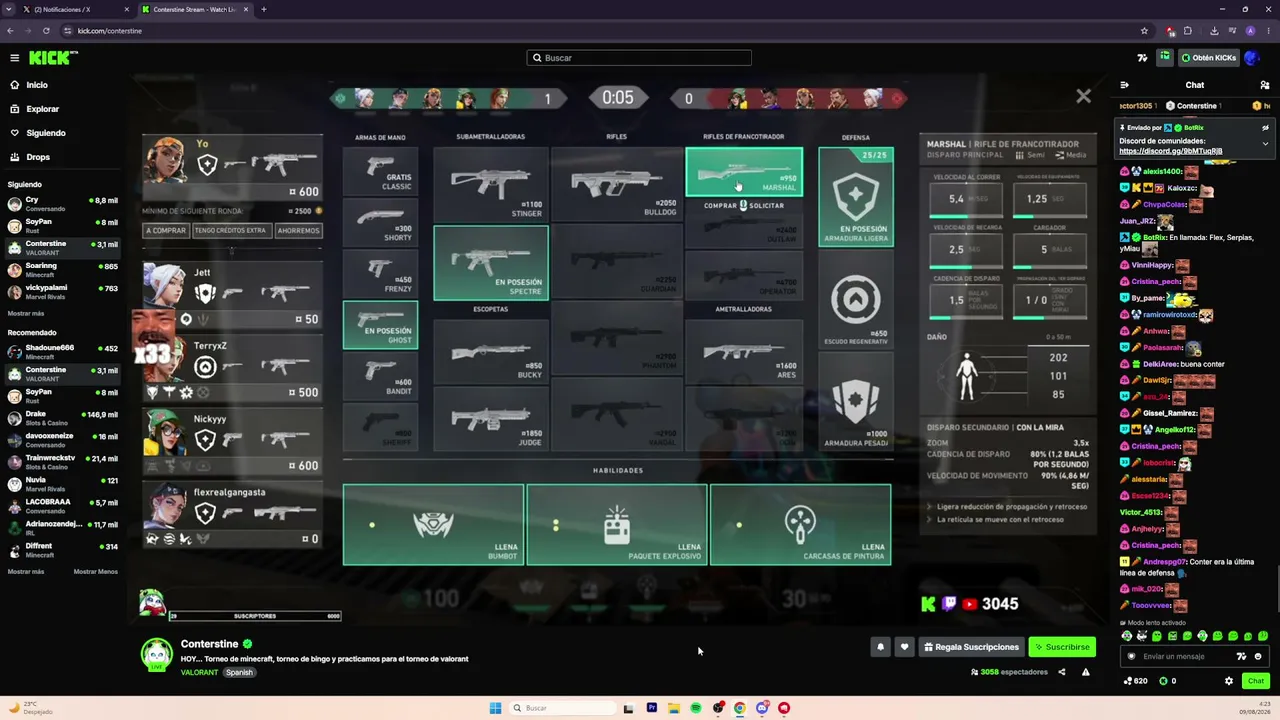This screenshot has height=720, width=1280.
Task: Bookmark the page with star icon
Action: coord(1144,31)
